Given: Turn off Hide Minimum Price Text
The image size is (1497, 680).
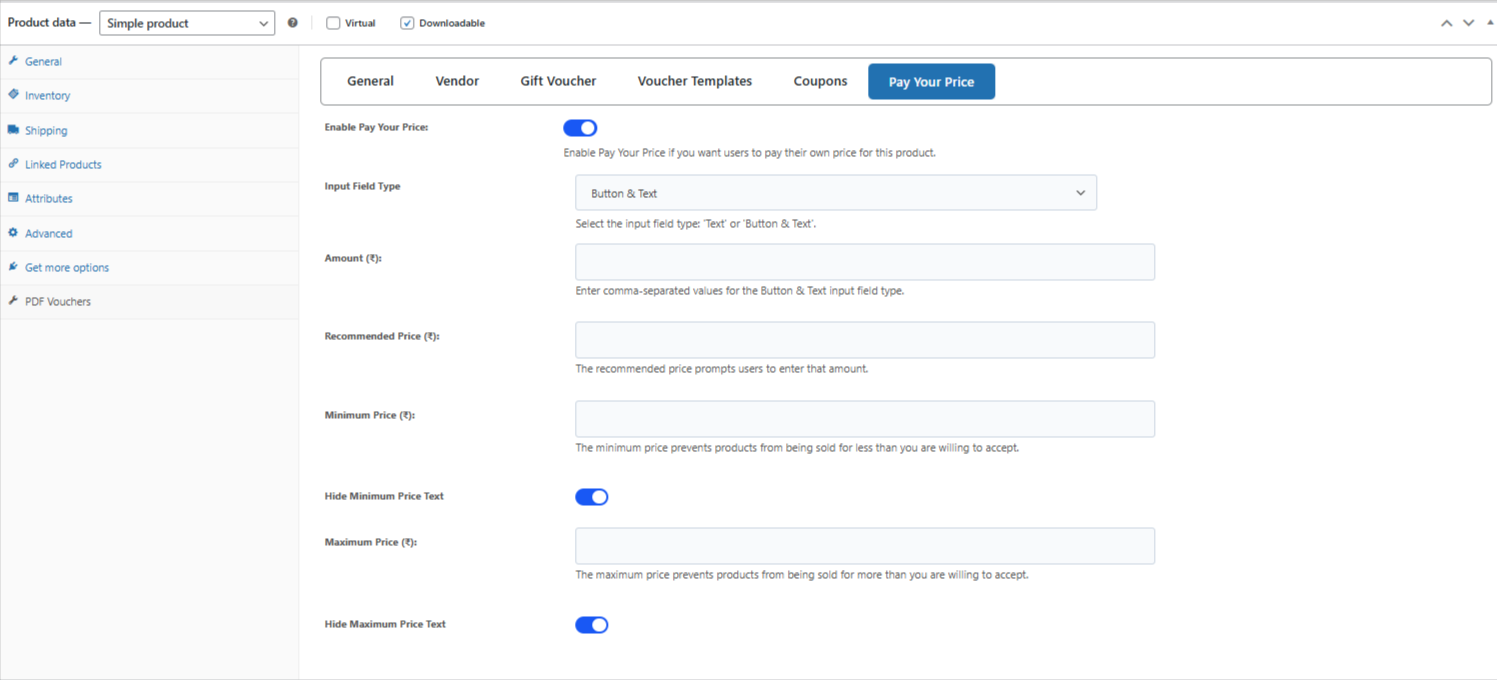Looking at the screenshot, I should click(x=591, y=497).
